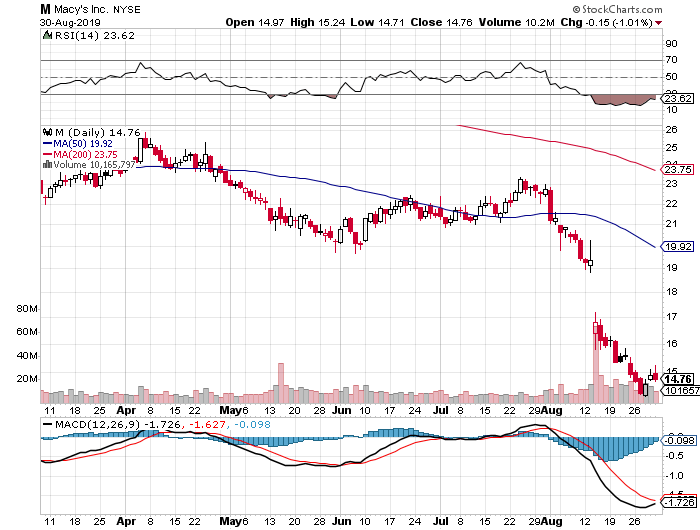Screen dimensions: 700x530
Task: Click the red down-arrow next to Chg
Action: (658, 23)
